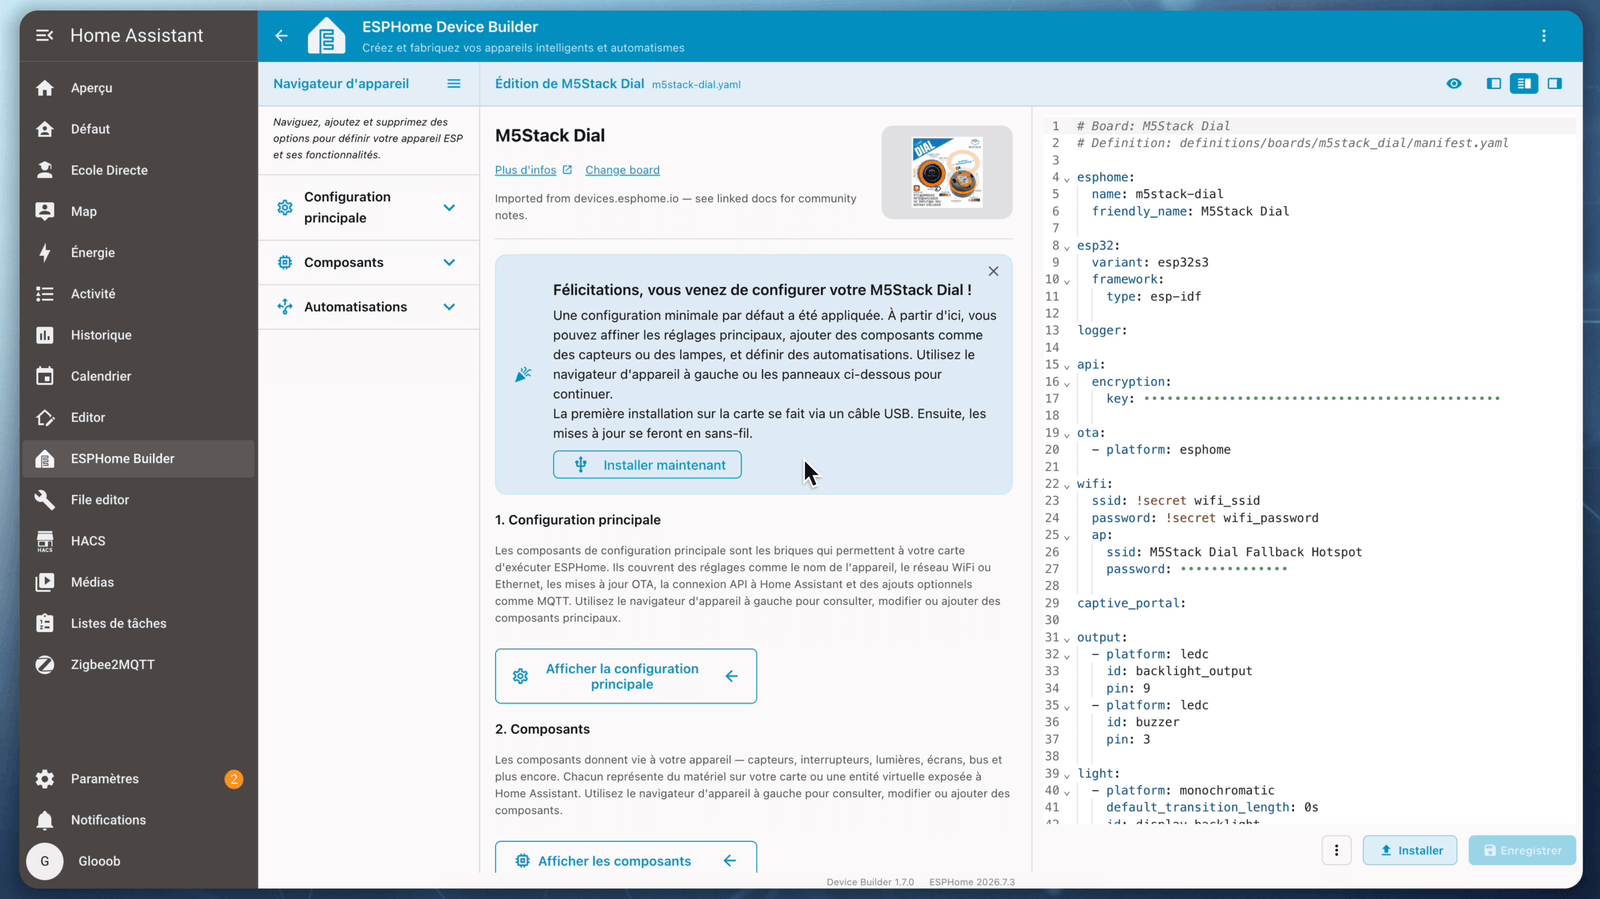Open Ecole Directe in the sidebar
The width and height of the screenshot is (1600, 899).
(138, 170)
